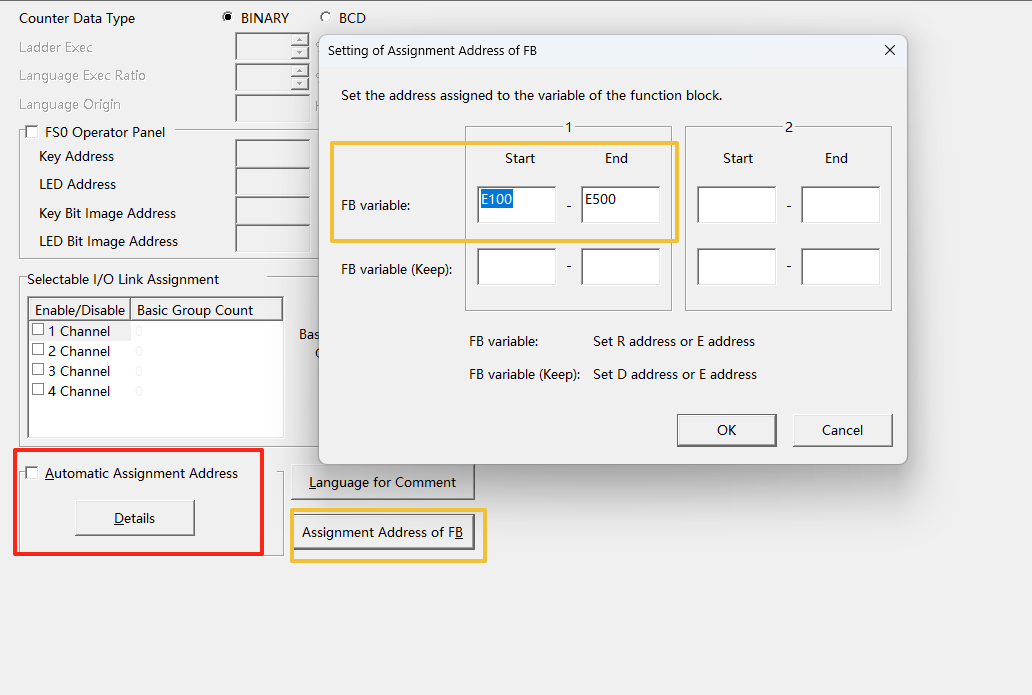
Task: Tick the 1 Channel checkbox
Action: [x=38, y=330]
